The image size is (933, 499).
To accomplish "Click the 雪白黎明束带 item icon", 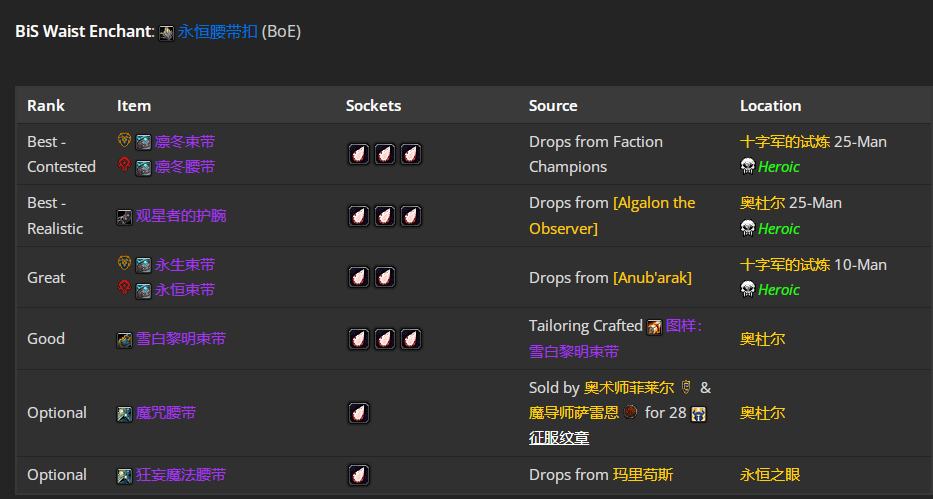I will pyautogui.click(x=124, y=340).
